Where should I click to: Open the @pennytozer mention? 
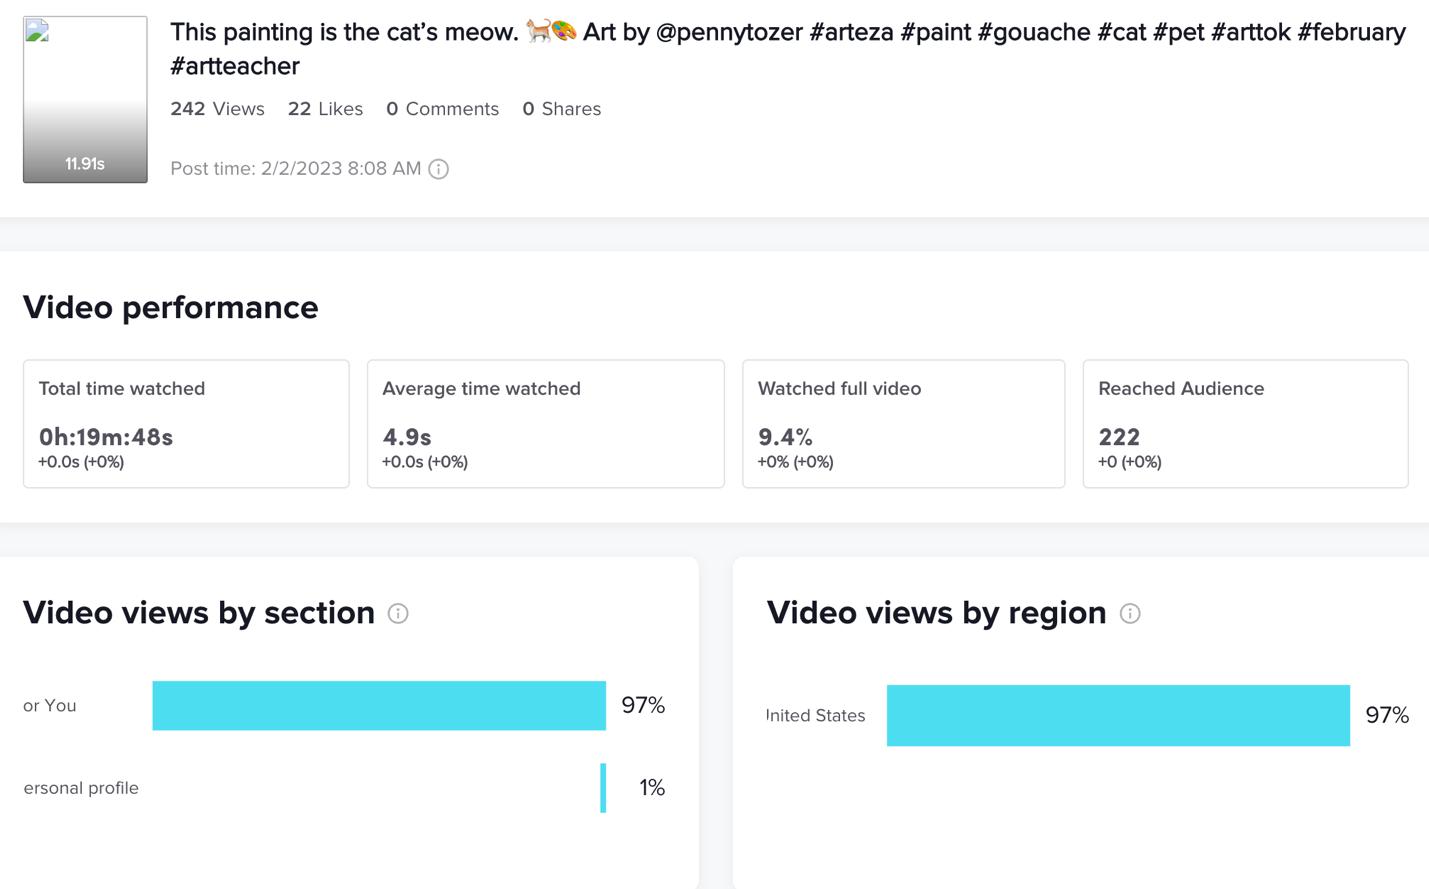729,32
